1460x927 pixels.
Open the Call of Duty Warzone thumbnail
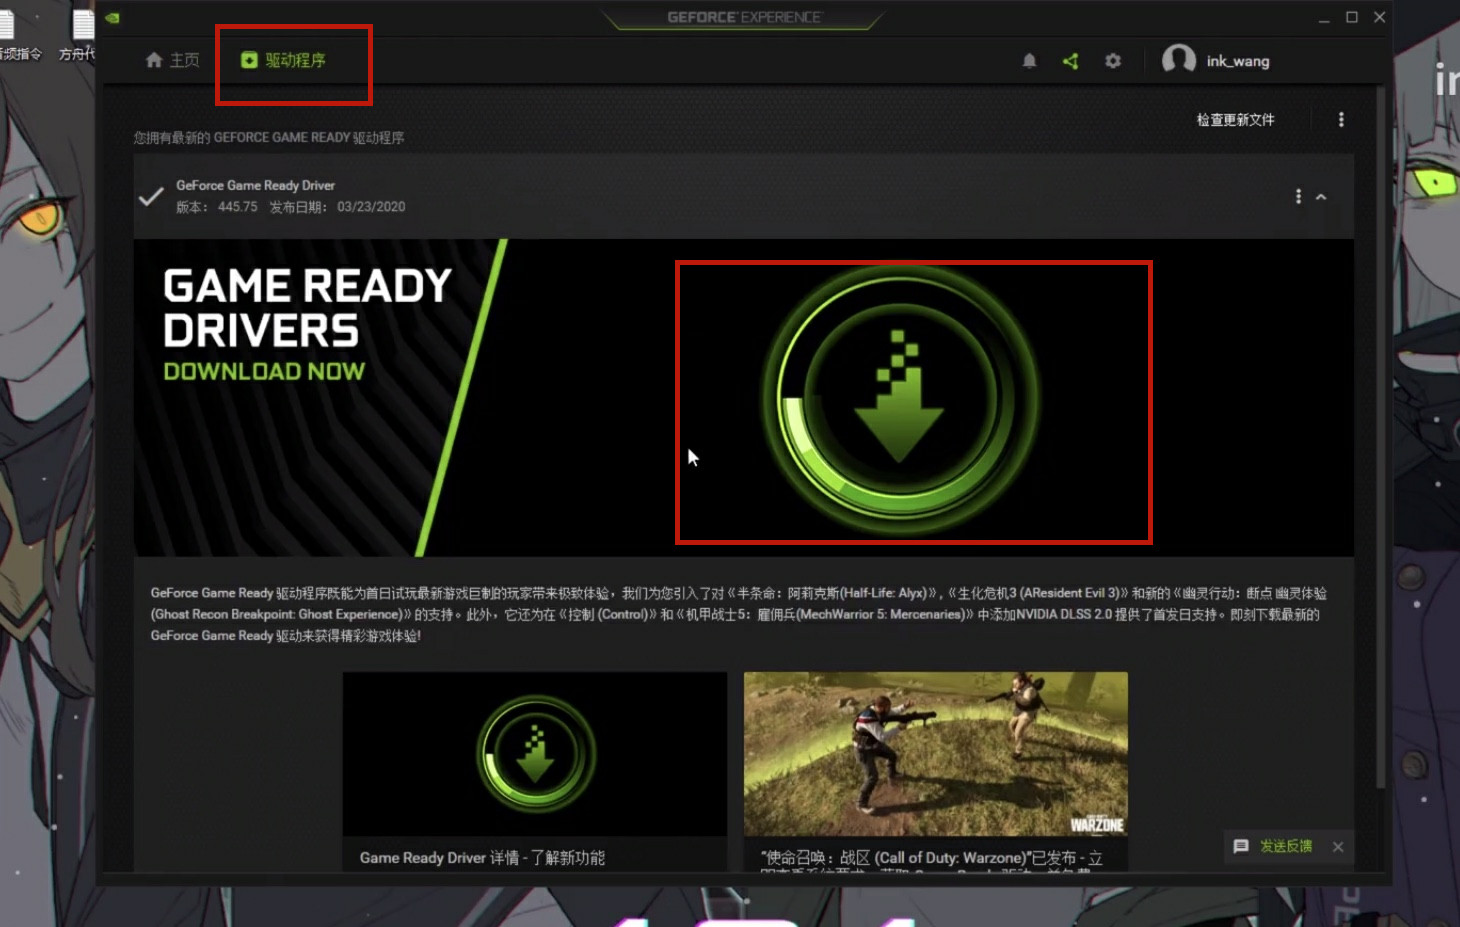click(x=936, y=754)
